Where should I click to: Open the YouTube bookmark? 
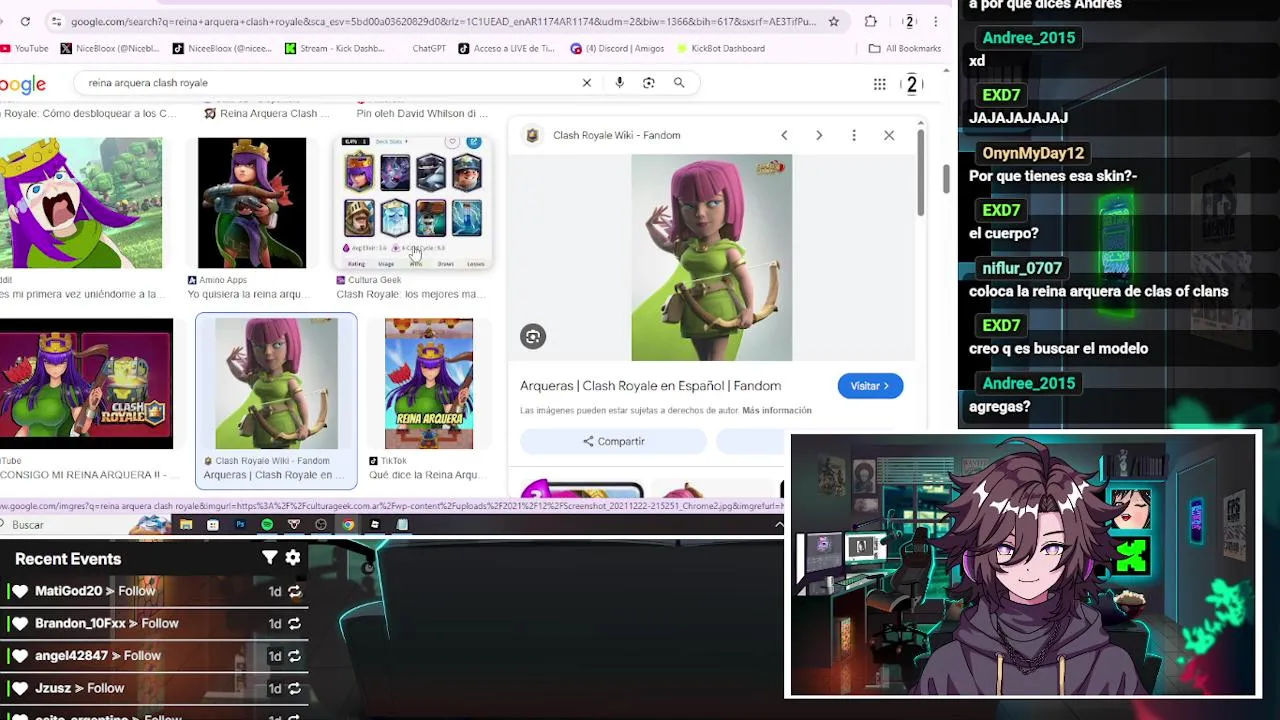pos(25,48)
